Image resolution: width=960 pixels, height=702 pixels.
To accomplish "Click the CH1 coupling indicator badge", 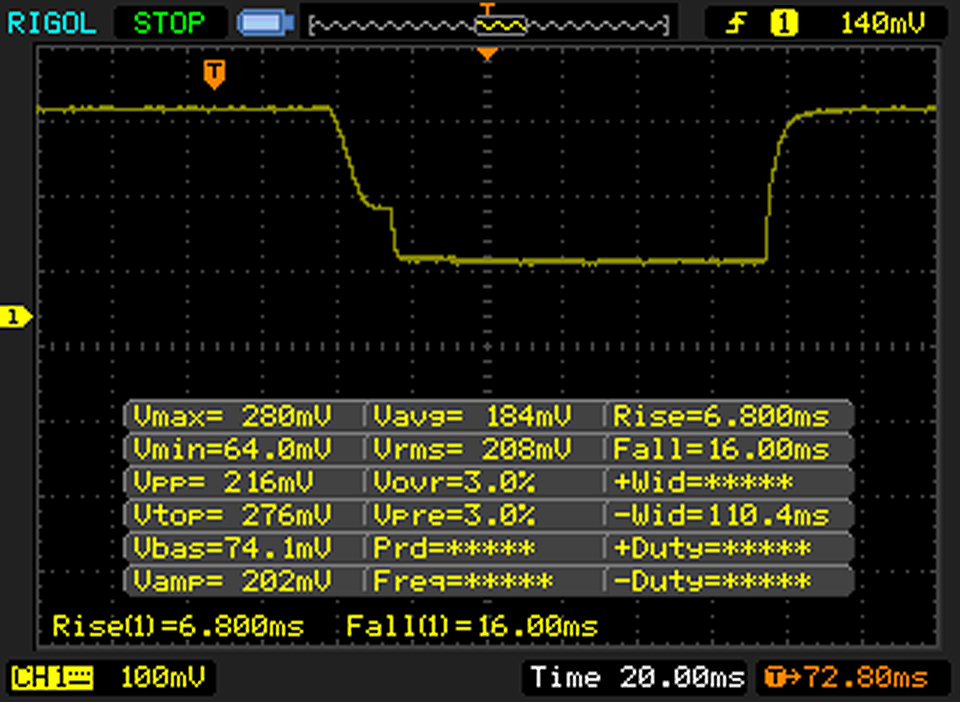I will coord(53,678).
